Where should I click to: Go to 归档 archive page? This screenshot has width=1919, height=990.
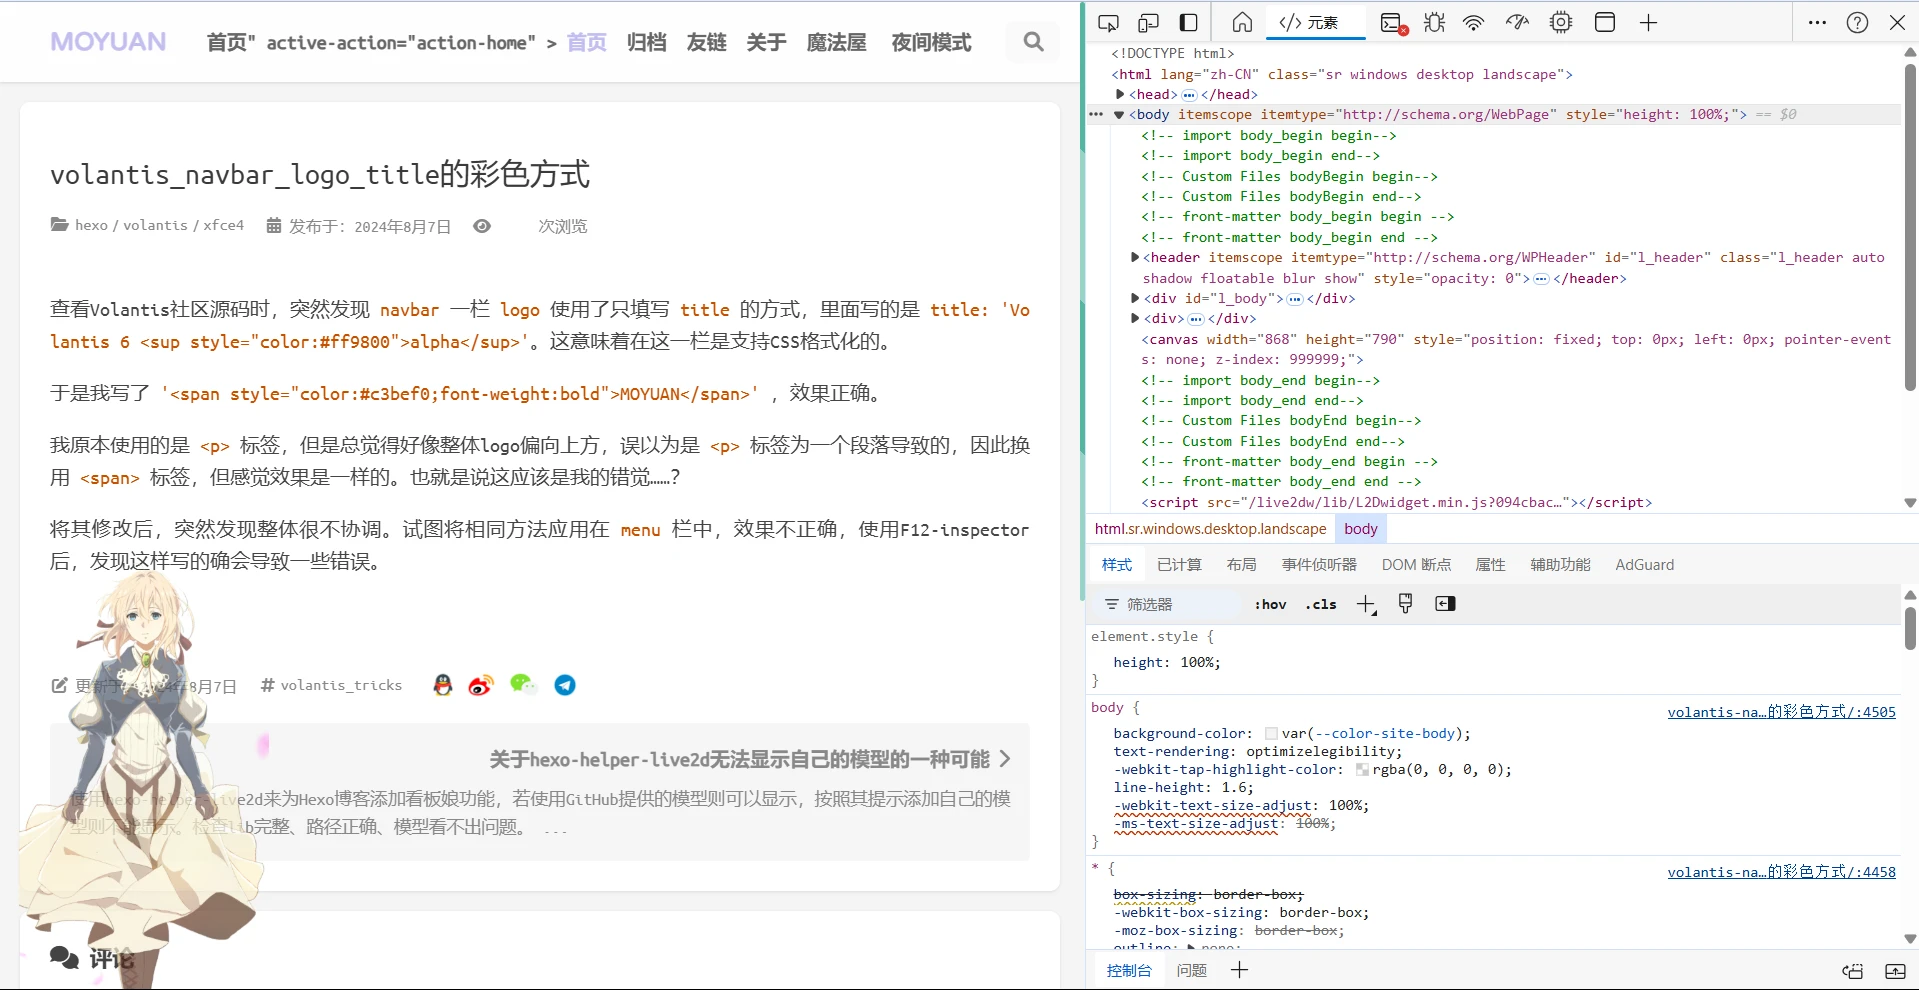646,42
